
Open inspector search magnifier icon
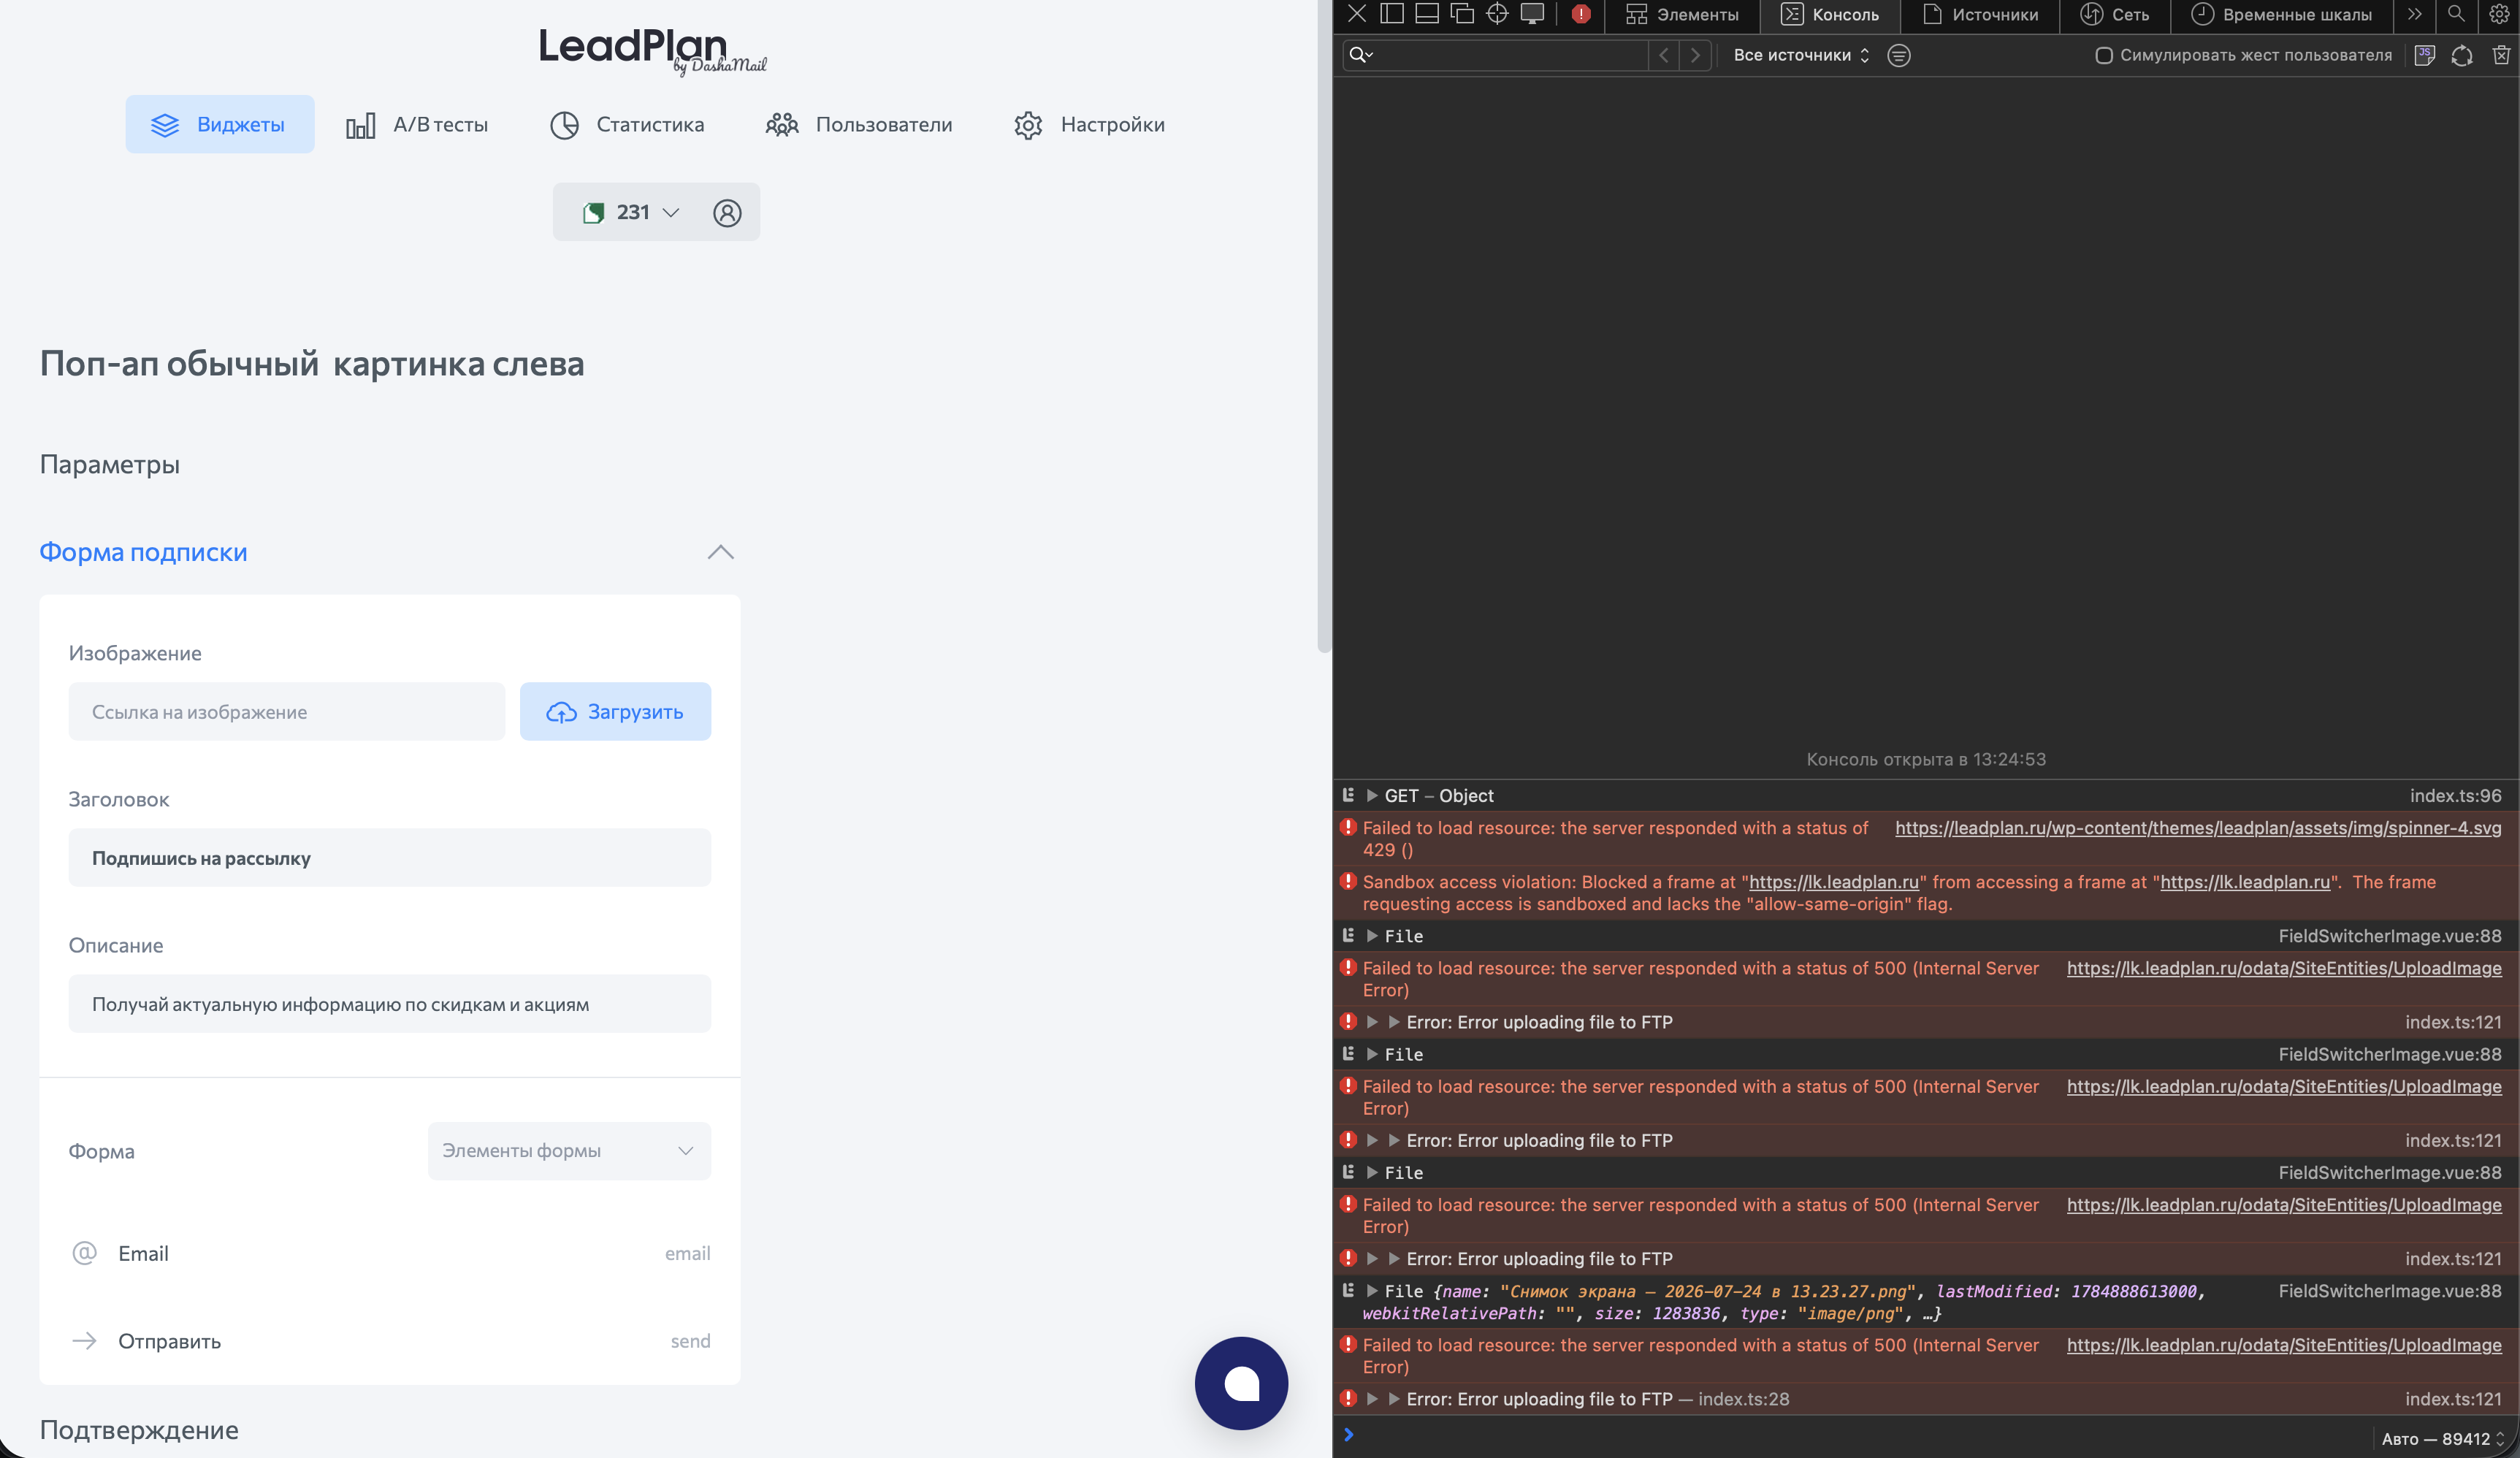click(x=2456, y=14)
